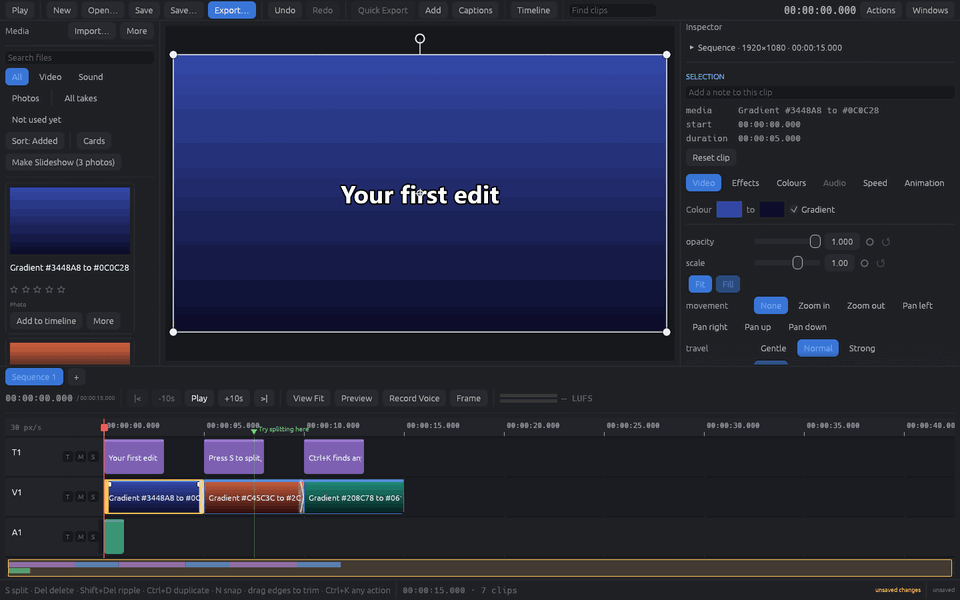Toggle the T button on track T1
The height and width of the screenshot is (600, 960).
coord(68,457)
